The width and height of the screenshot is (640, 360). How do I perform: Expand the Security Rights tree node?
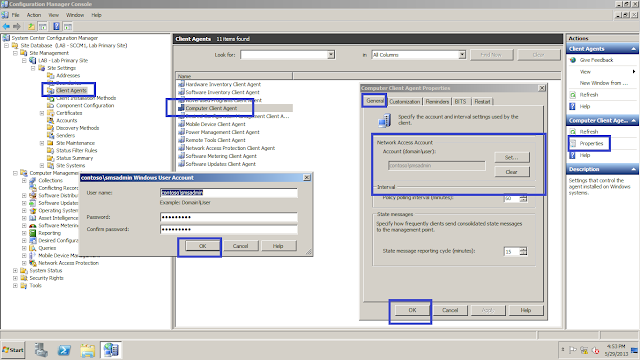(x=15, y=278)
